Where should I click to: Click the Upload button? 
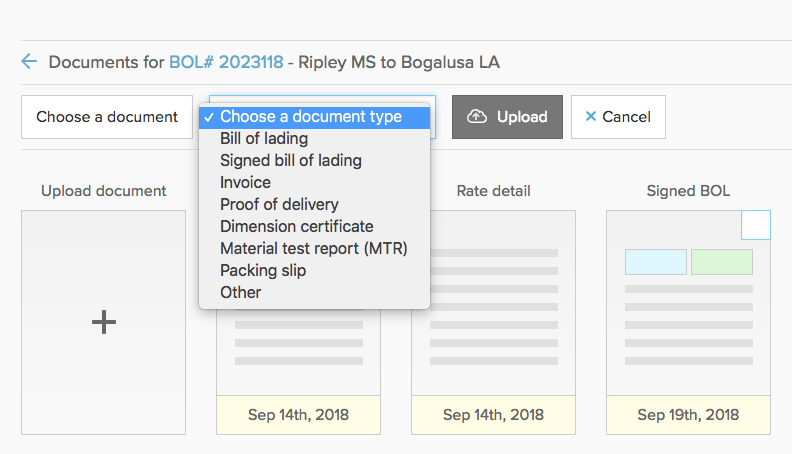(x=507, y=117)
